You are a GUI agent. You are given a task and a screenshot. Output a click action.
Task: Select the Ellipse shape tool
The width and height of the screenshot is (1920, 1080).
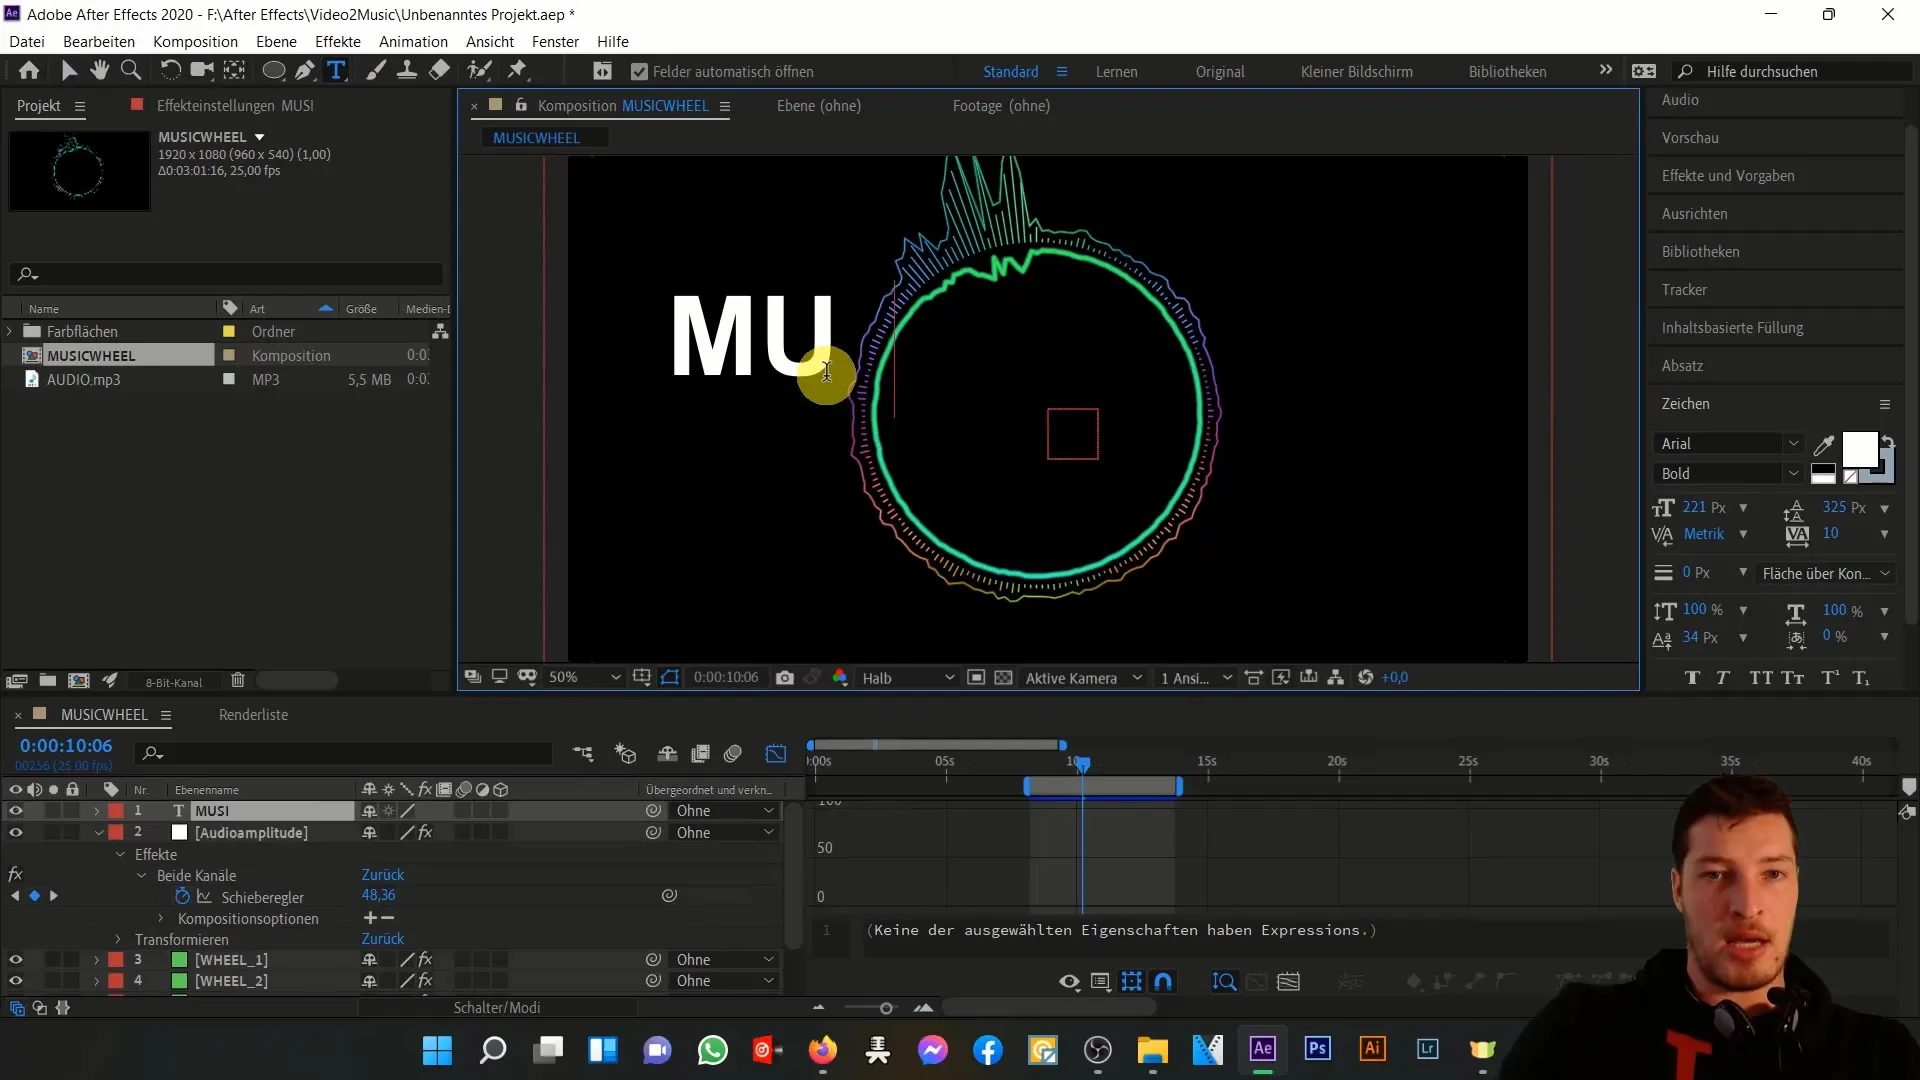[x=273, y=71]
